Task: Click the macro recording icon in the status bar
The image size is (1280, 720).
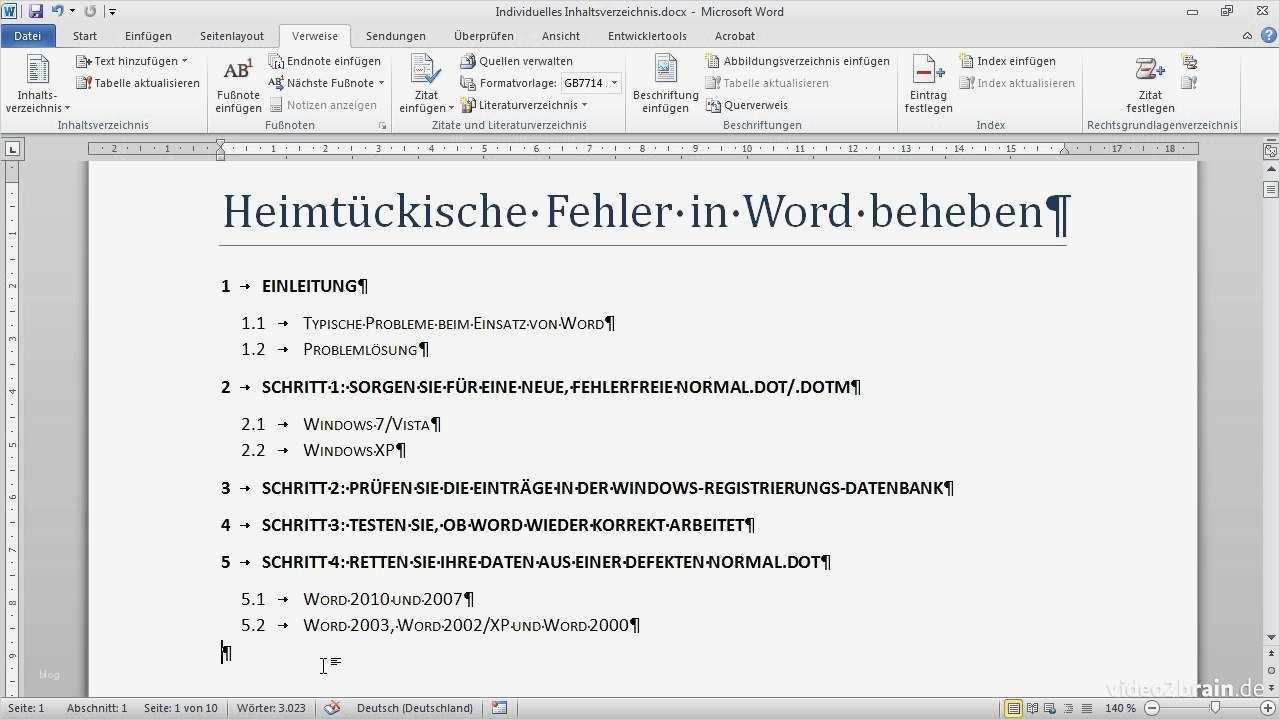Action: pyautogui.click(x=499, y=708)
